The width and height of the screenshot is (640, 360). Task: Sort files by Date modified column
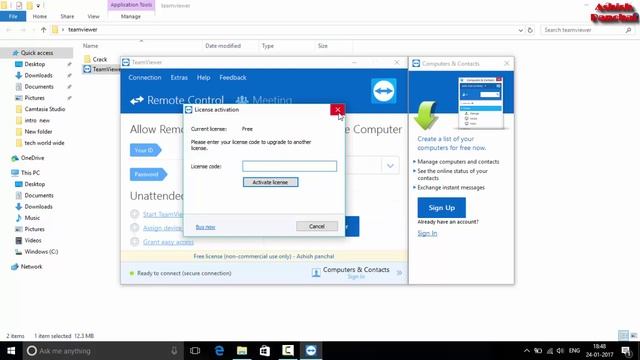click(x=223, y=46)
